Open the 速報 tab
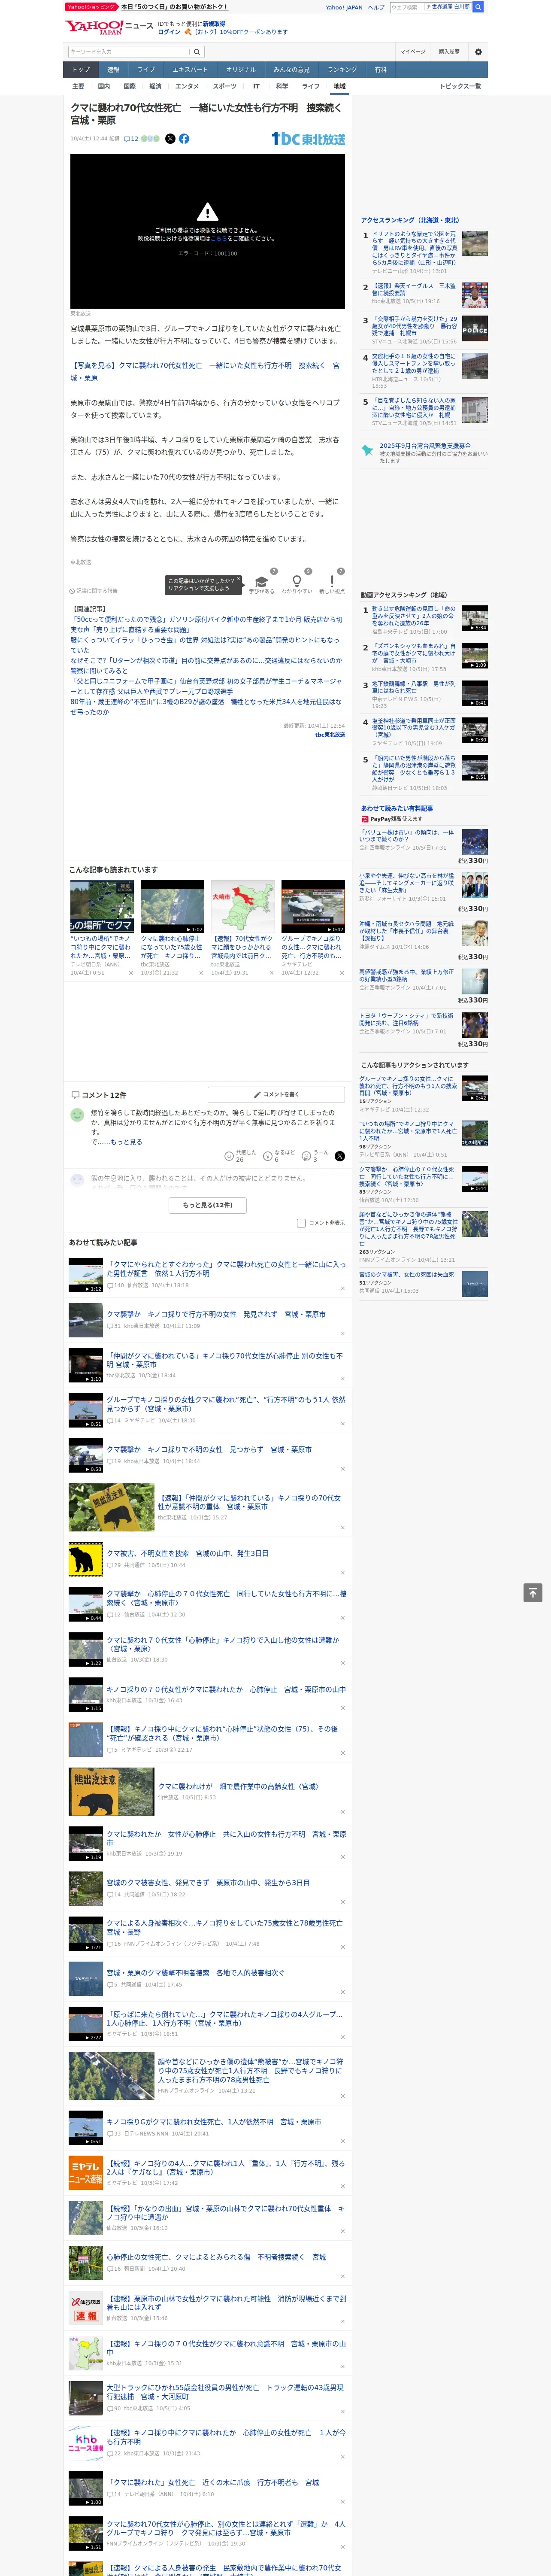The height and width of the screenshot is (2576, 551). [113, 70]
